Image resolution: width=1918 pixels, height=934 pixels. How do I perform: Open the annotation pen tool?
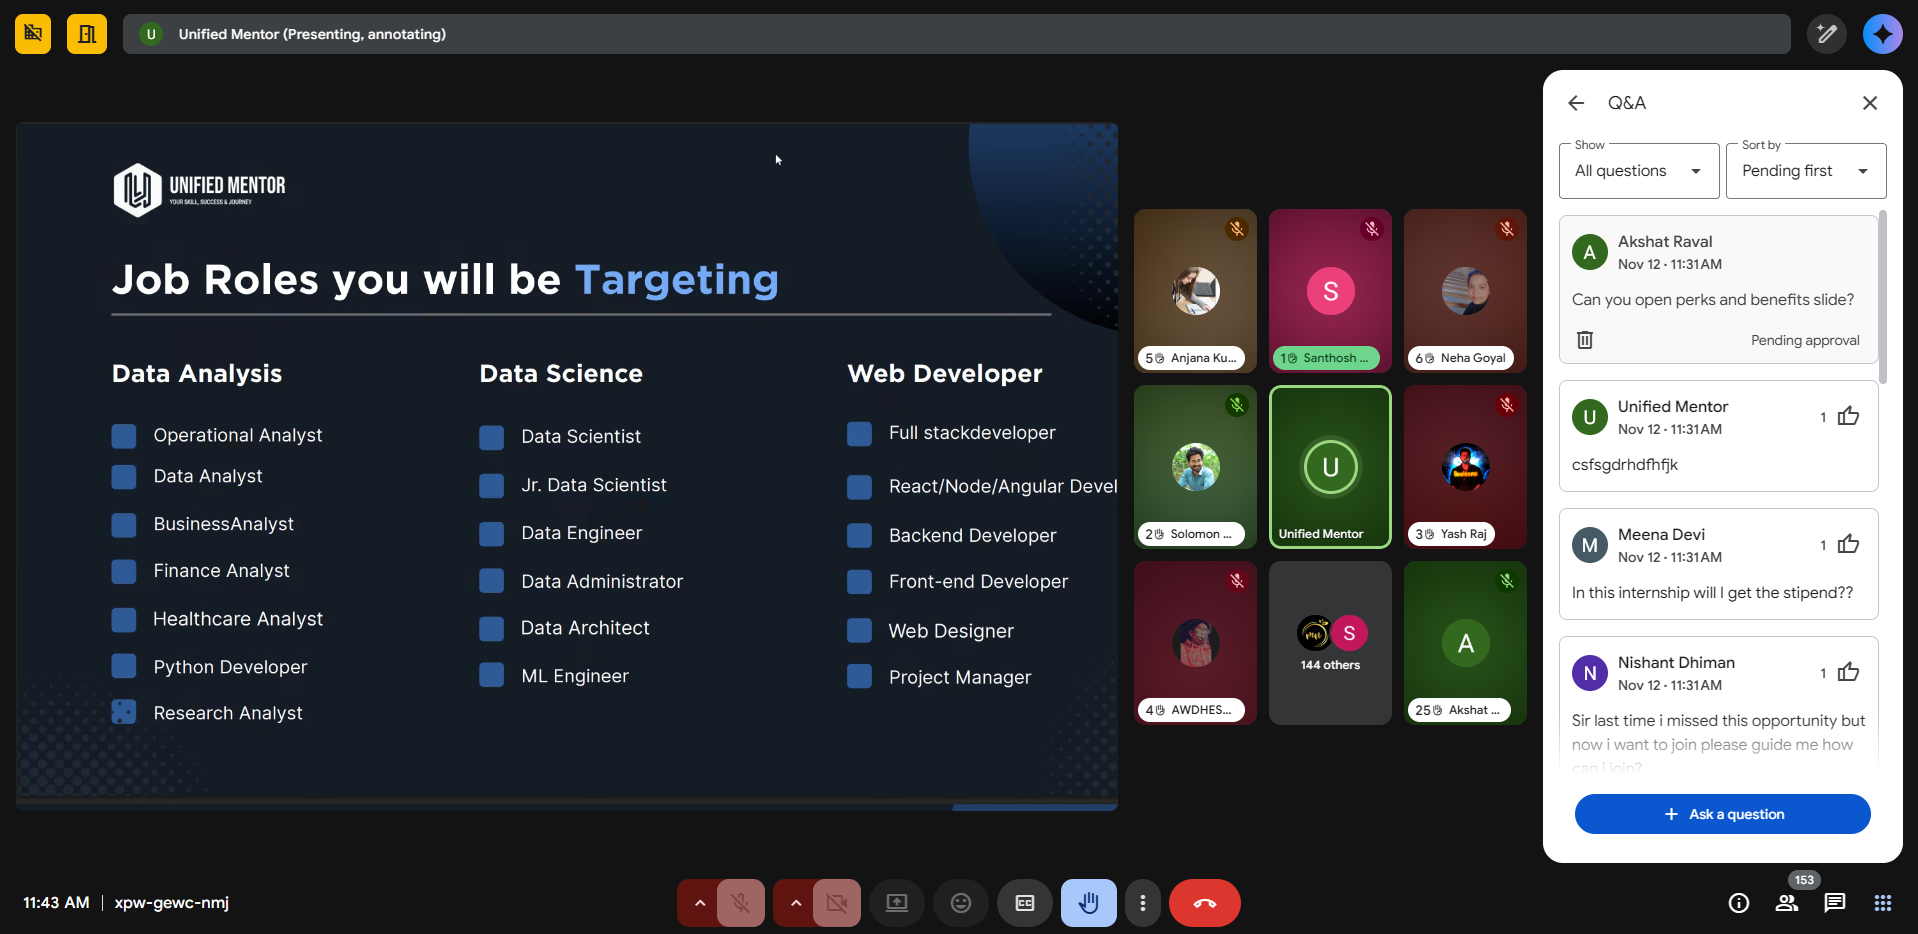(1826, 34)
